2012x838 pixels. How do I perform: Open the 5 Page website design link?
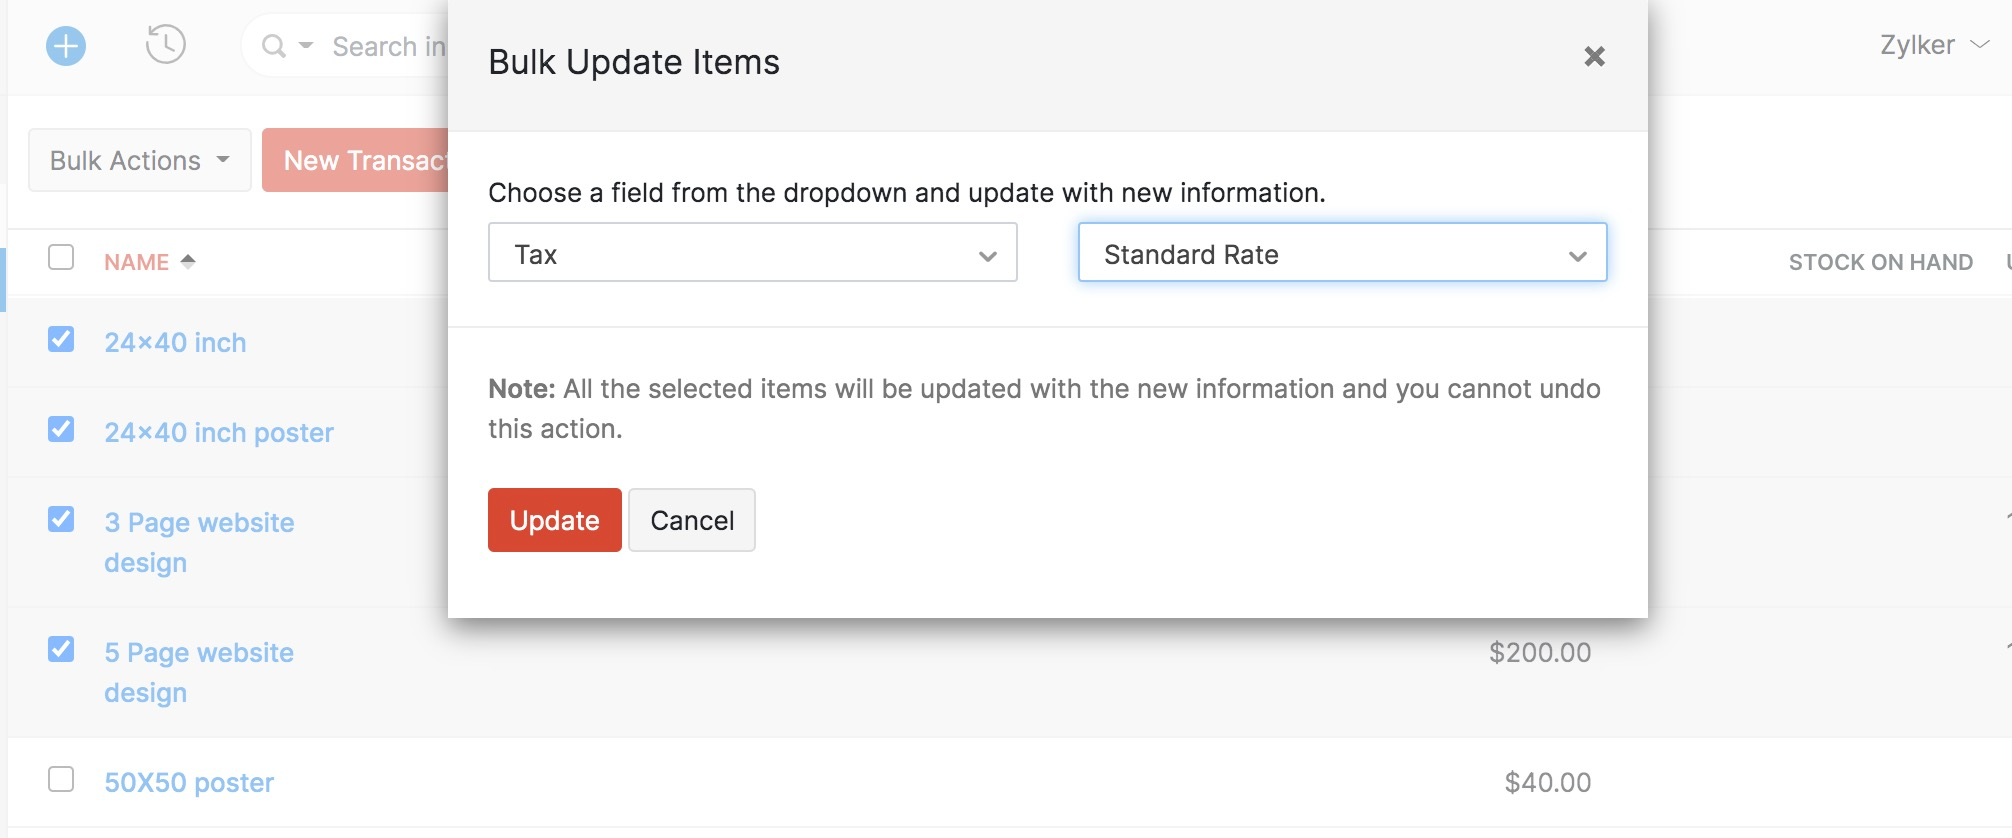pos(199,653)
